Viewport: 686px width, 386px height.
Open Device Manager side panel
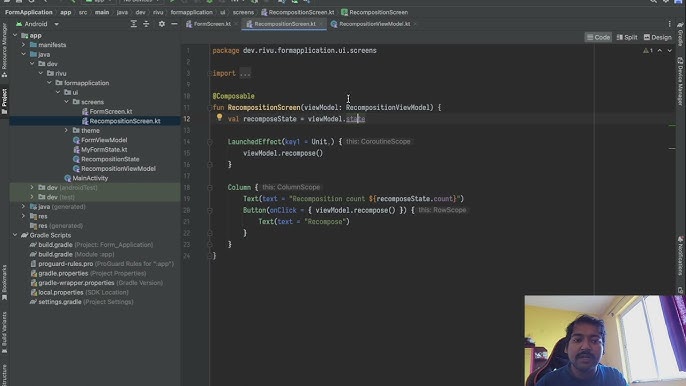pos(680,81)
